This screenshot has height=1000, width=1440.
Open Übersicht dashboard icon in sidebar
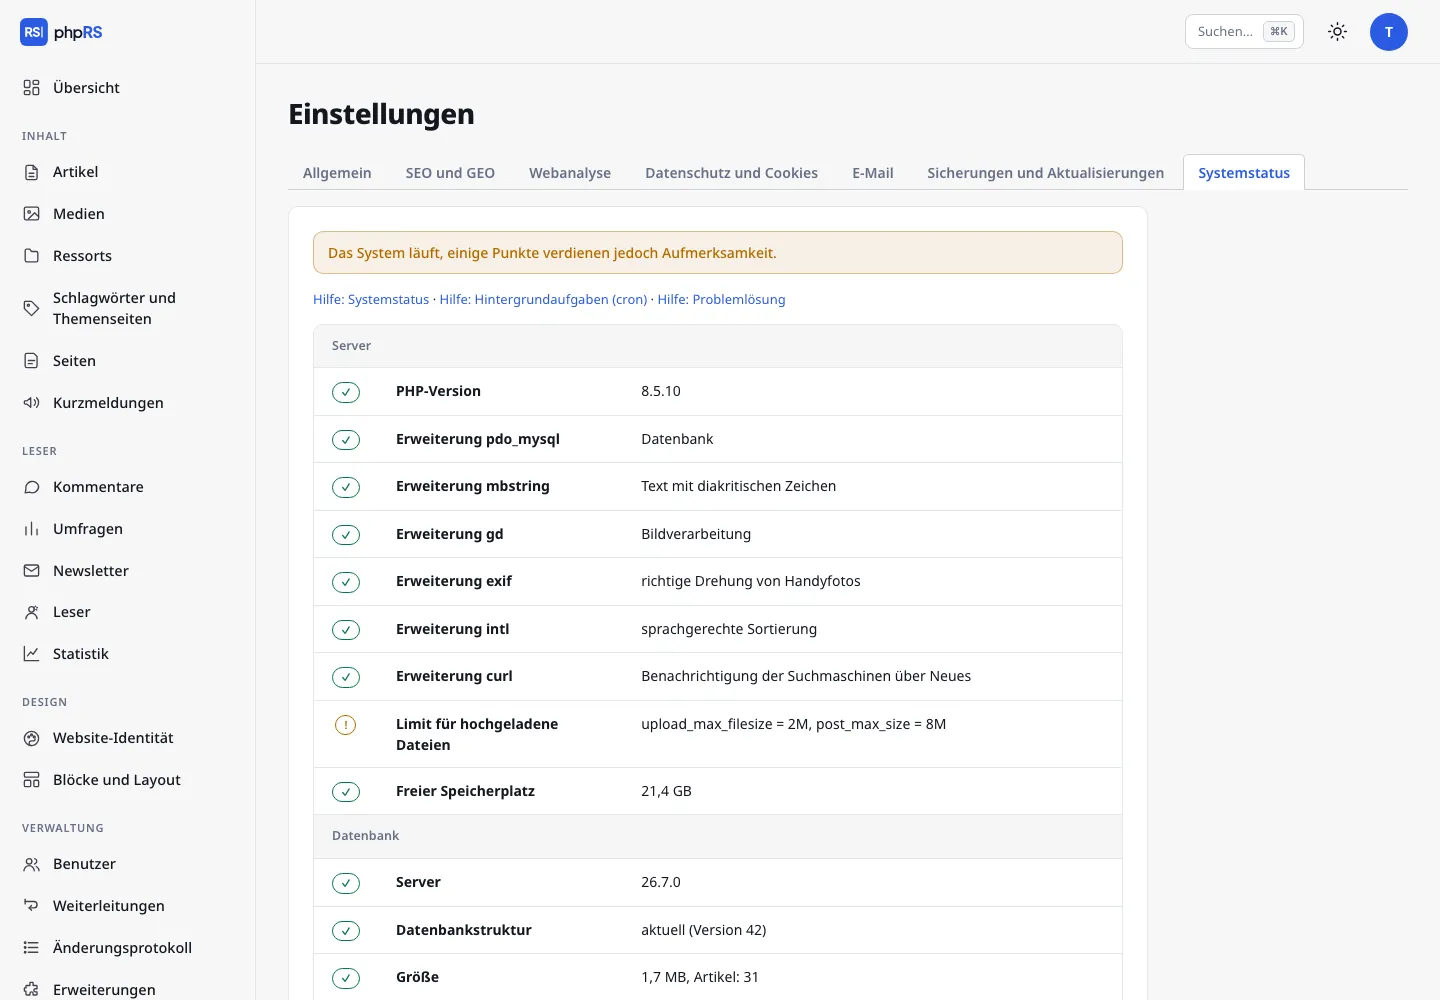coord(32,88)
